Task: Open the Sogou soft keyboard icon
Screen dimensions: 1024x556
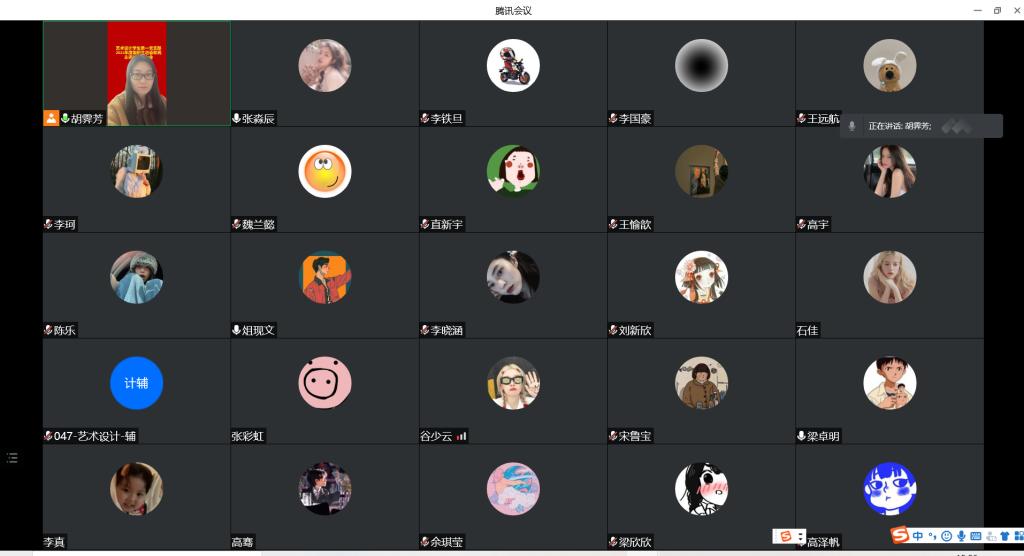Action: (x=976, y=536)
